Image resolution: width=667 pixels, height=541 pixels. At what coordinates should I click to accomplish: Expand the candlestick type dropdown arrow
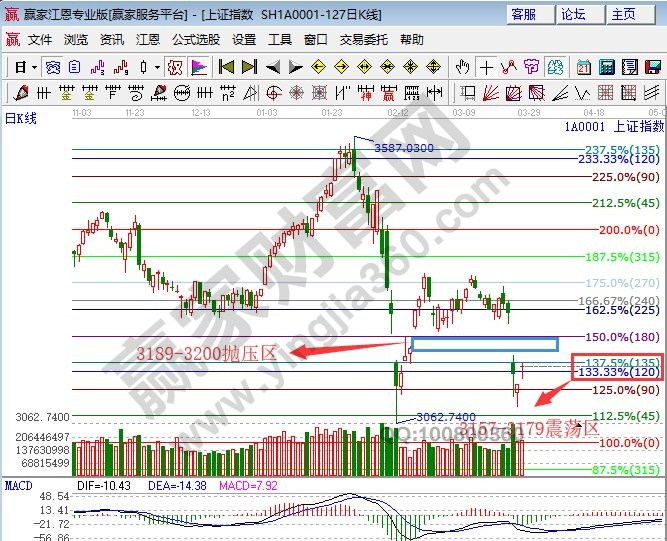(157, 68)
